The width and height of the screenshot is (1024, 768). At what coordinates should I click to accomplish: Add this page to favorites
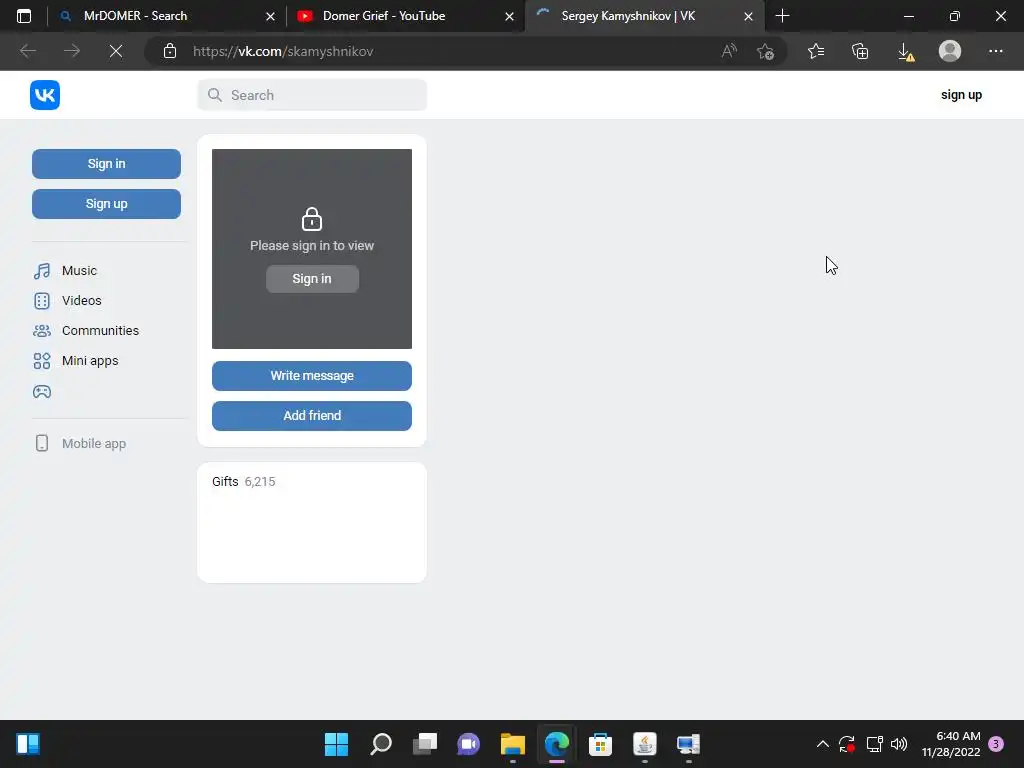[765, 51]
